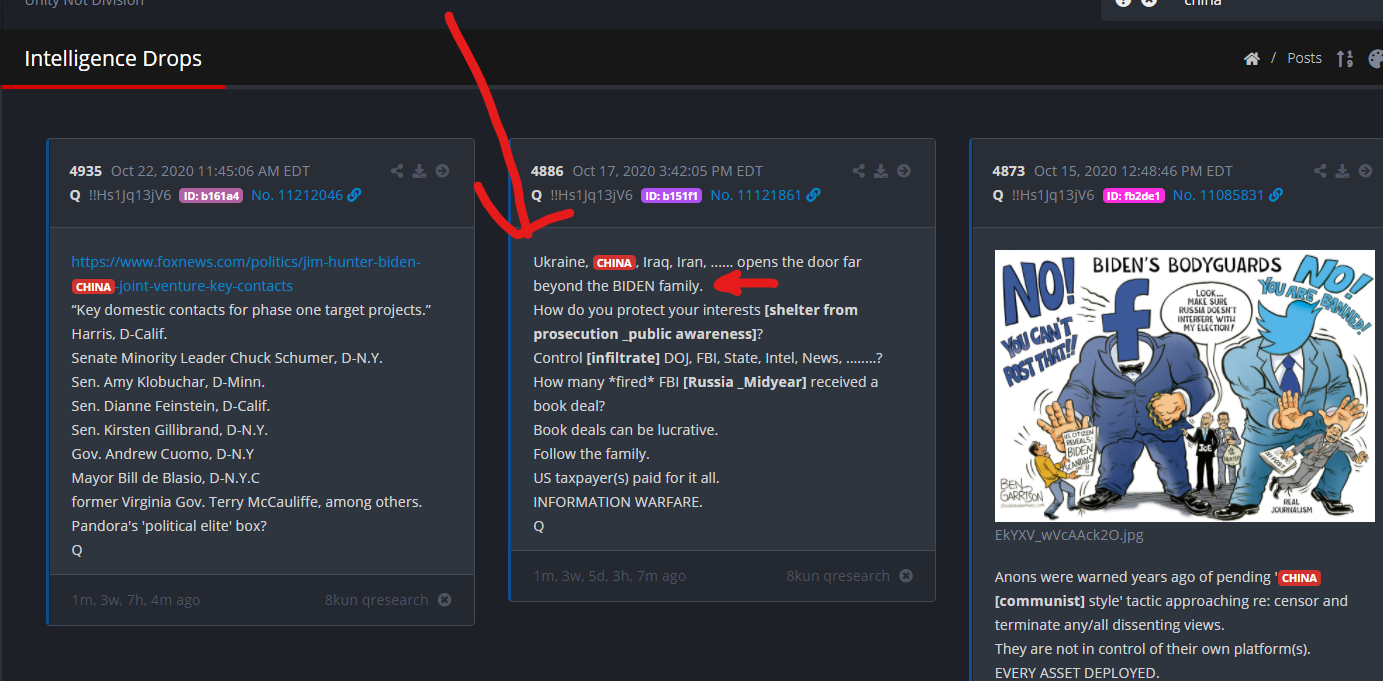Share post 4886
Viewport: 1383px width, 681px height.
pos(858,171)
